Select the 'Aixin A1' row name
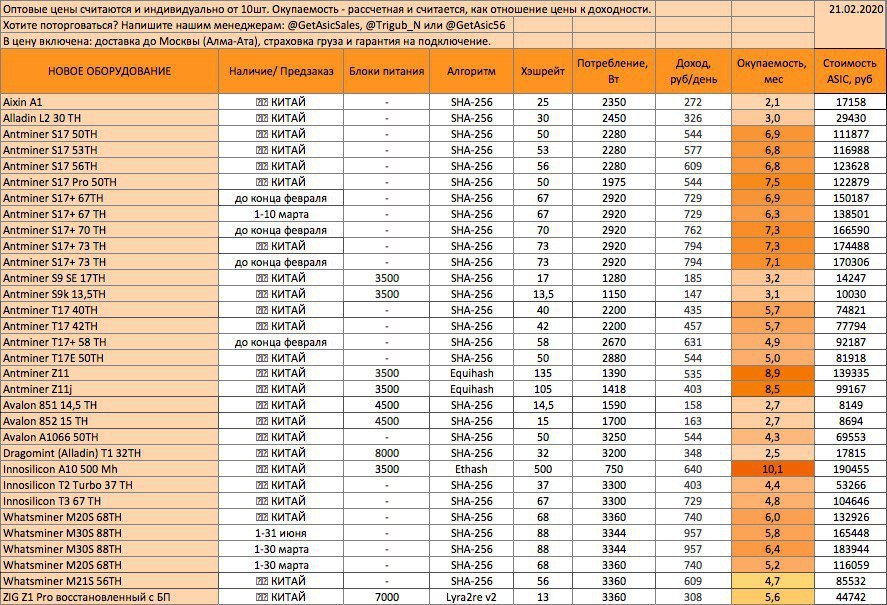887x605 pixels. click(109, 102)
